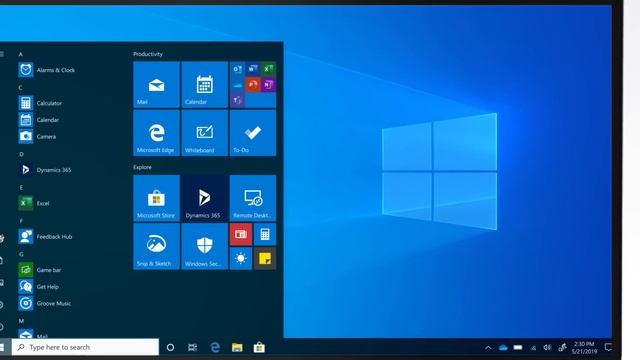
Task: Open the Calendar tile in Productivity group
Action: [x=204, y=84]
